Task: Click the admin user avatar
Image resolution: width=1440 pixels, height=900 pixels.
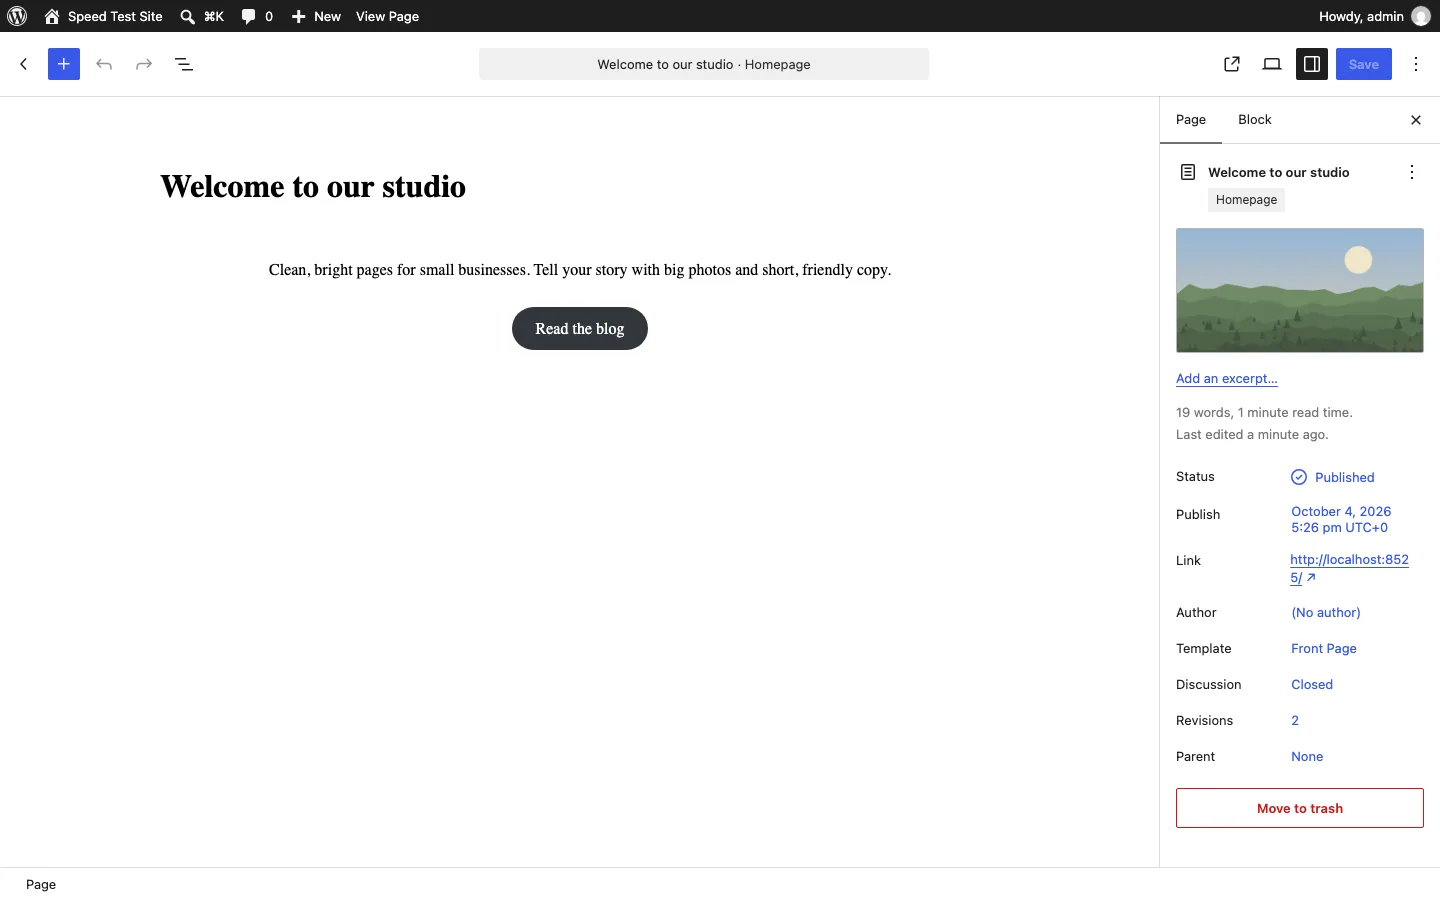Action: coord(1421,16)
